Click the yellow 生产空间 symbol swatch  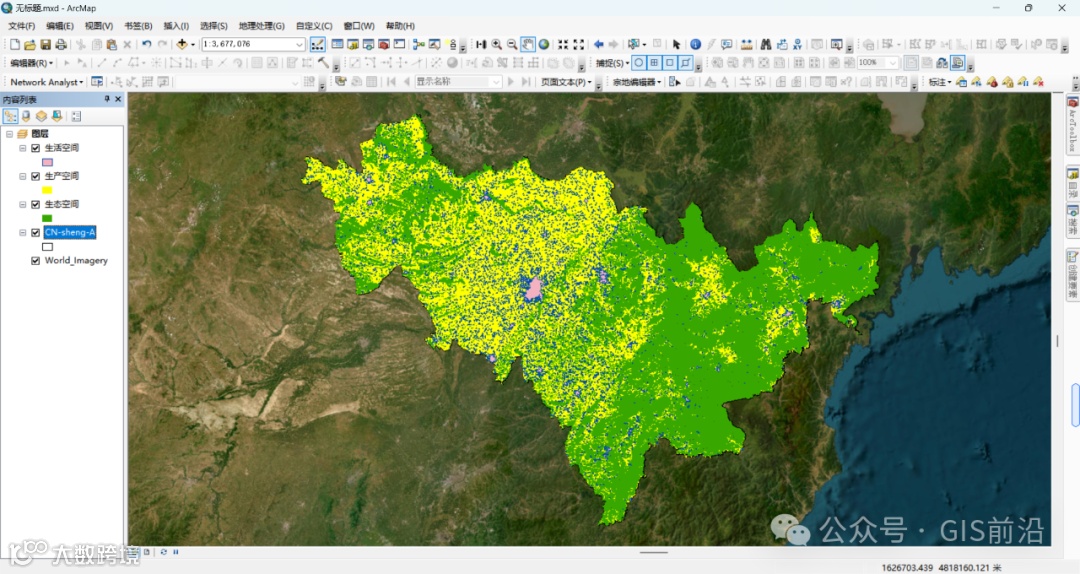(x=48, y=190)
